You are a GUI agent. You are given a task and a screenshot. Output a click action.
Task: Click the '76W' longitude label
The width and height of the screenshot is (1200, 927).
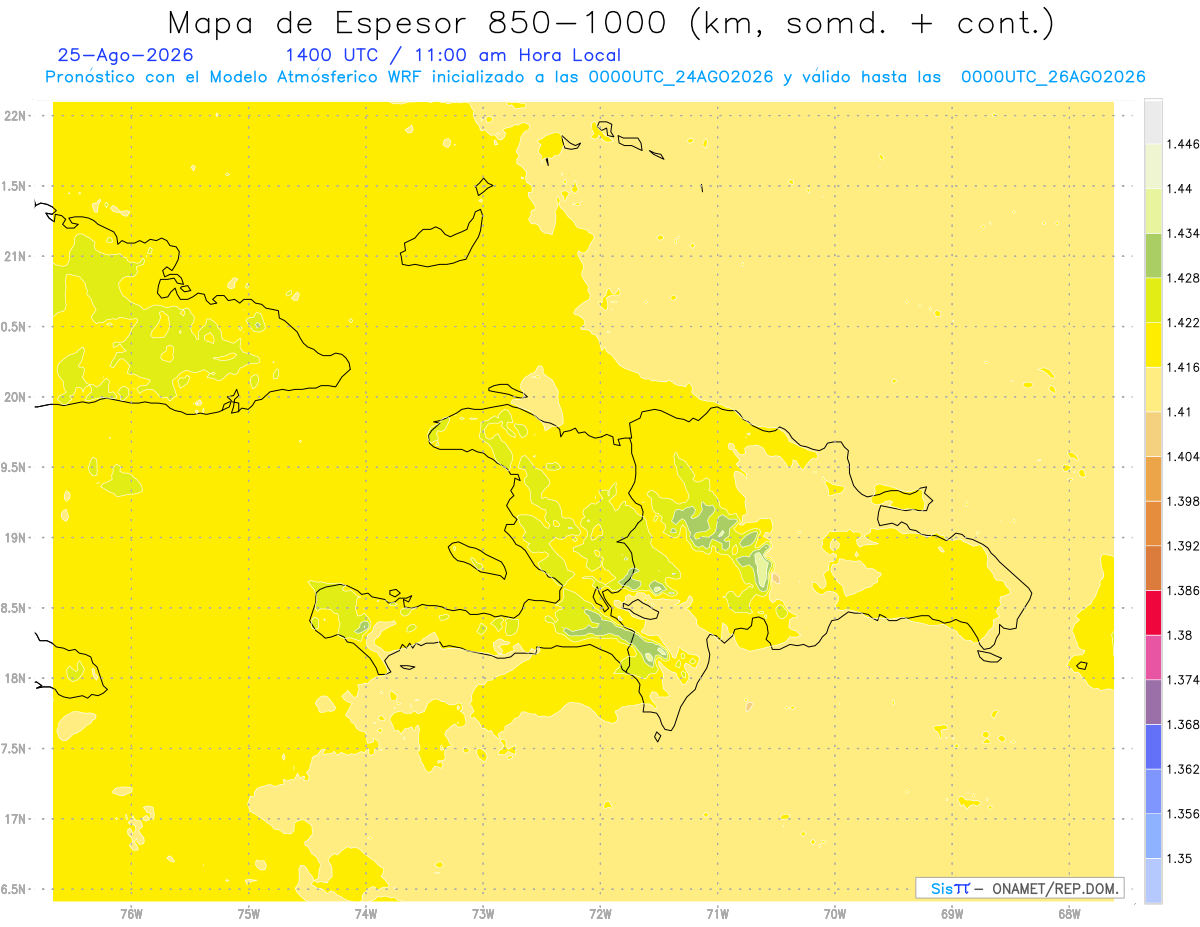pos(130,914)
